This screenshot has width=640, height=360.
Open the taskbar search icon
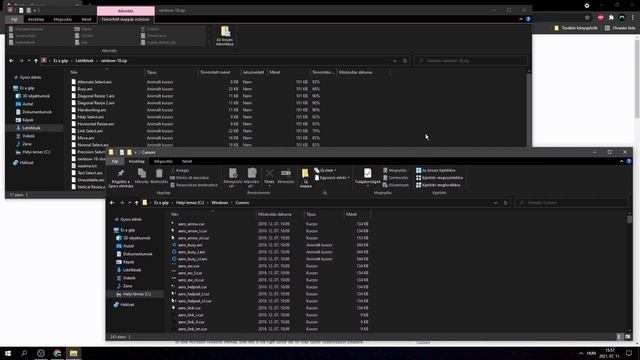click(24, 353)
